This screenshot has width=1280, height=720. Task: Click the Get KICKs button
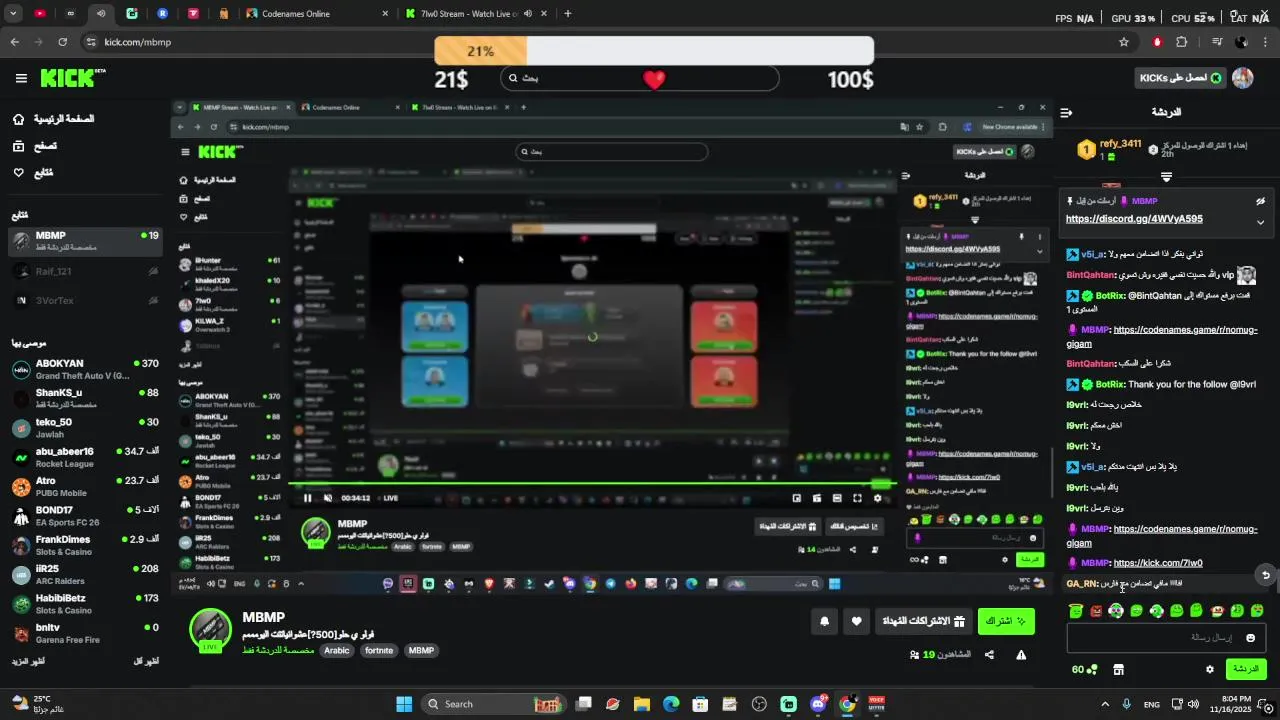[x=1180, y=78]
